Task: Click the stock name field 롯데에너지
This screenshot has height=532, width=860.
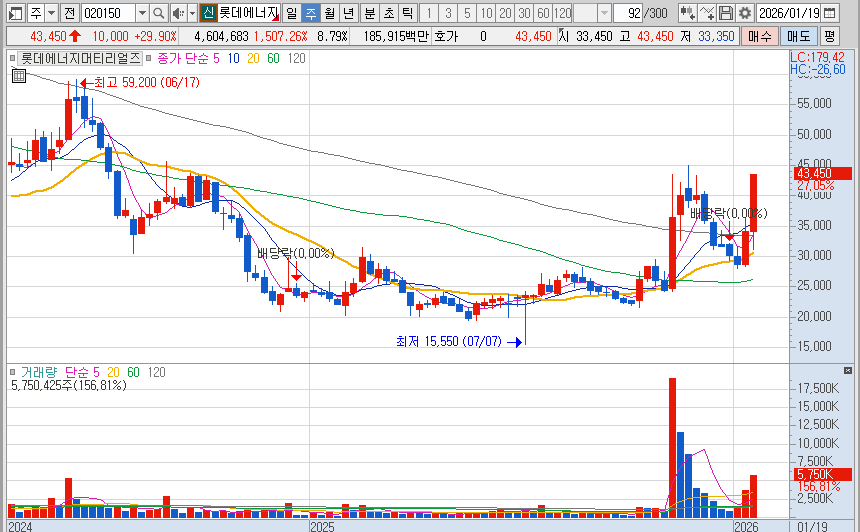Action: coord(248,13)
